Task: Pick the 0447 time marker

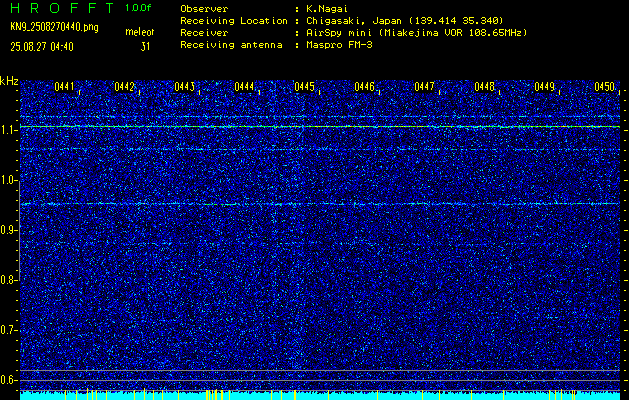Action: [x=424, y=87]
